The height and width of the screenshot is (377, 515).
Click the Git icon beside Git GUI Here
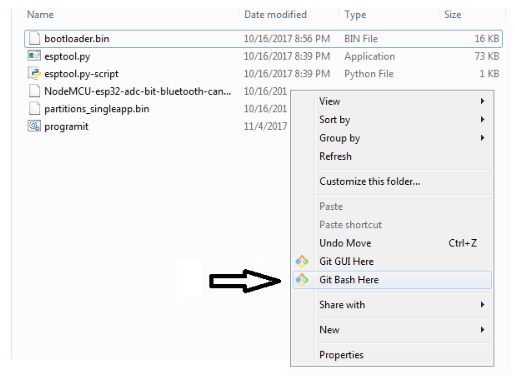coord(302,261)
